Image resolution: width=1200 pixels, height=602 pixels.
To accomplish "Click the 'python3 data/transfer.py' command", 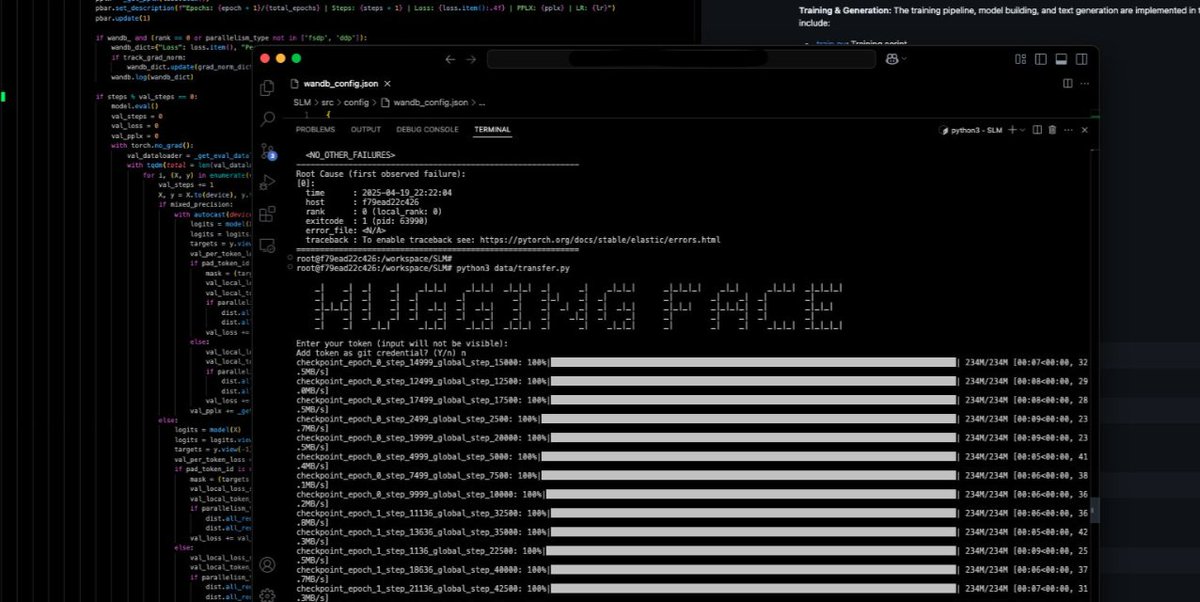I will (x=513, y=270).
